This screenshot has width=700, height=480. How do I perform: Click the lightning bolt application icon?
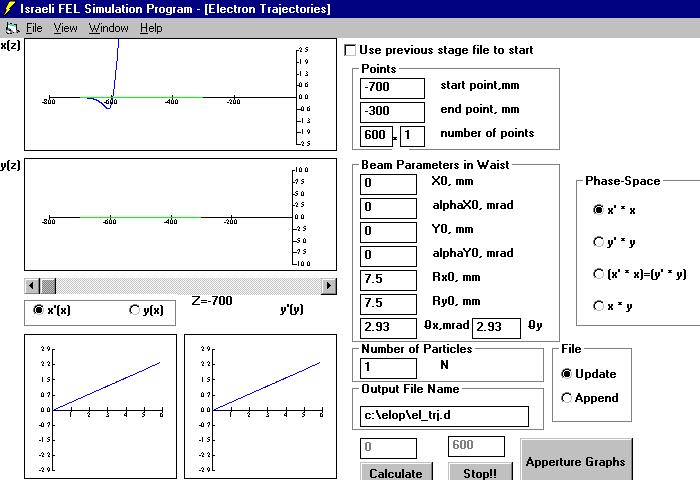coord(8,8)
